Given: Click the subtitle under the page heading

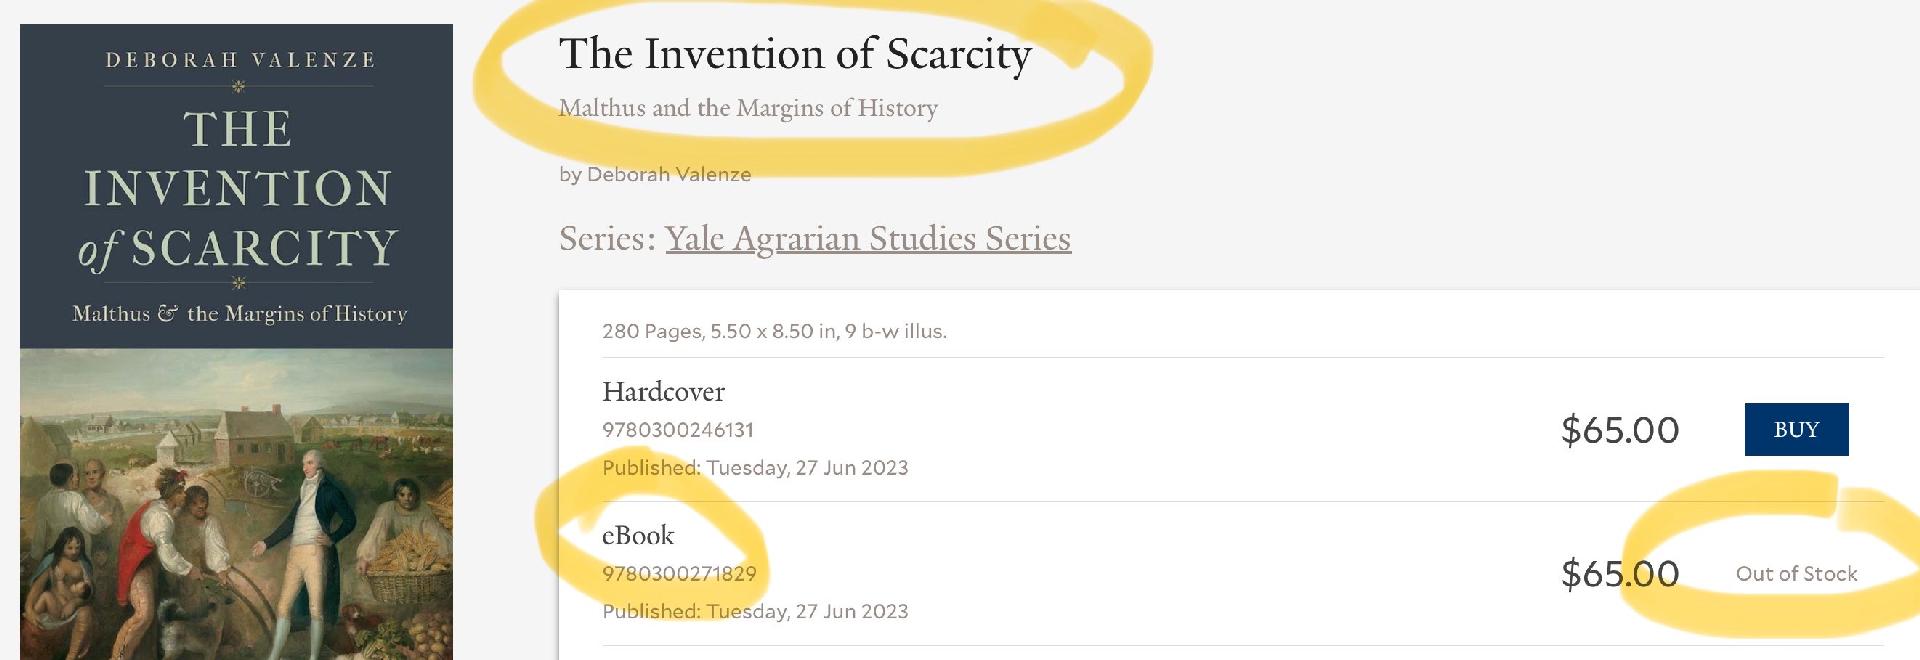Looking at the screenshot, I should coord(748,108).
